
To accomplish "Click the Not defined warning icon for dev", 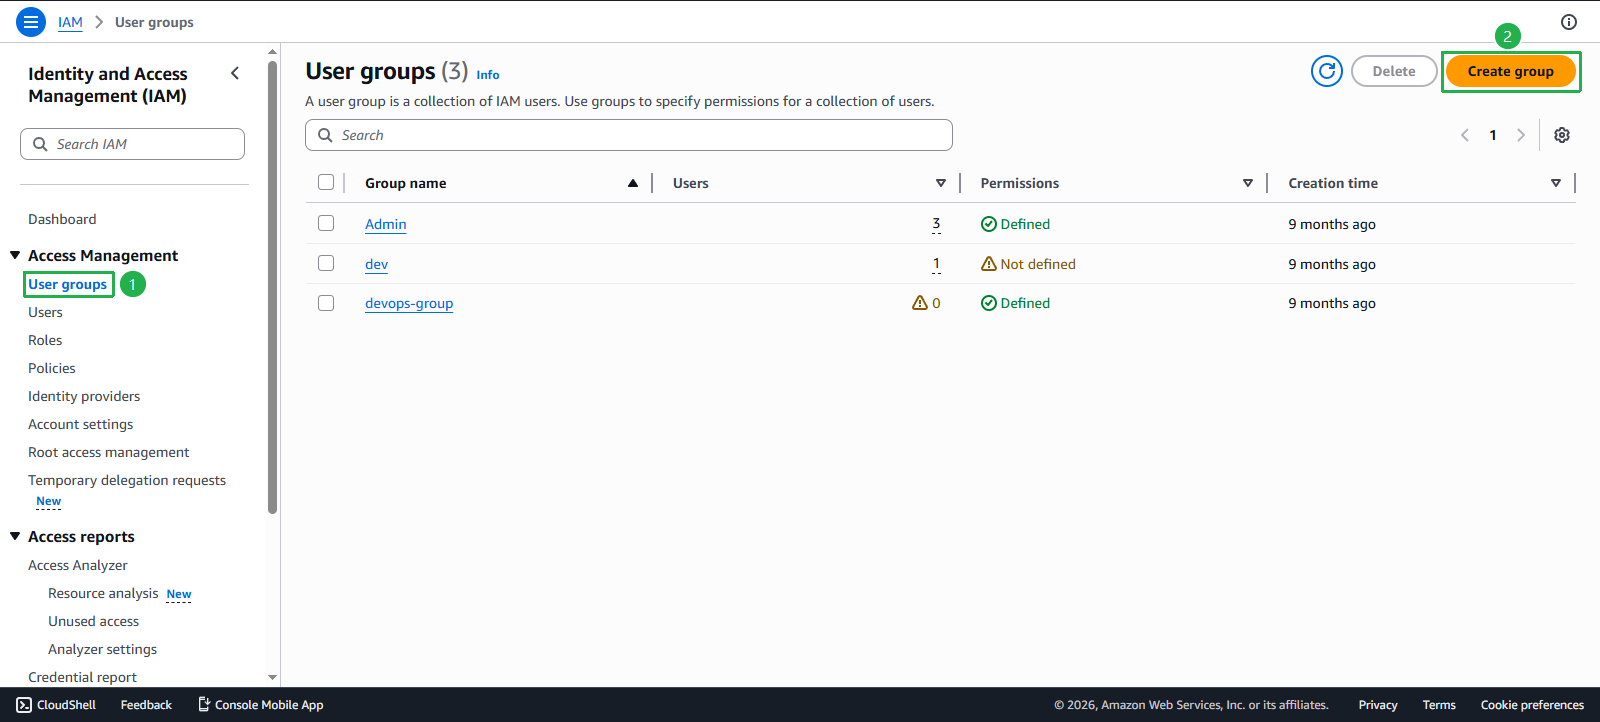I will (989, 264).
